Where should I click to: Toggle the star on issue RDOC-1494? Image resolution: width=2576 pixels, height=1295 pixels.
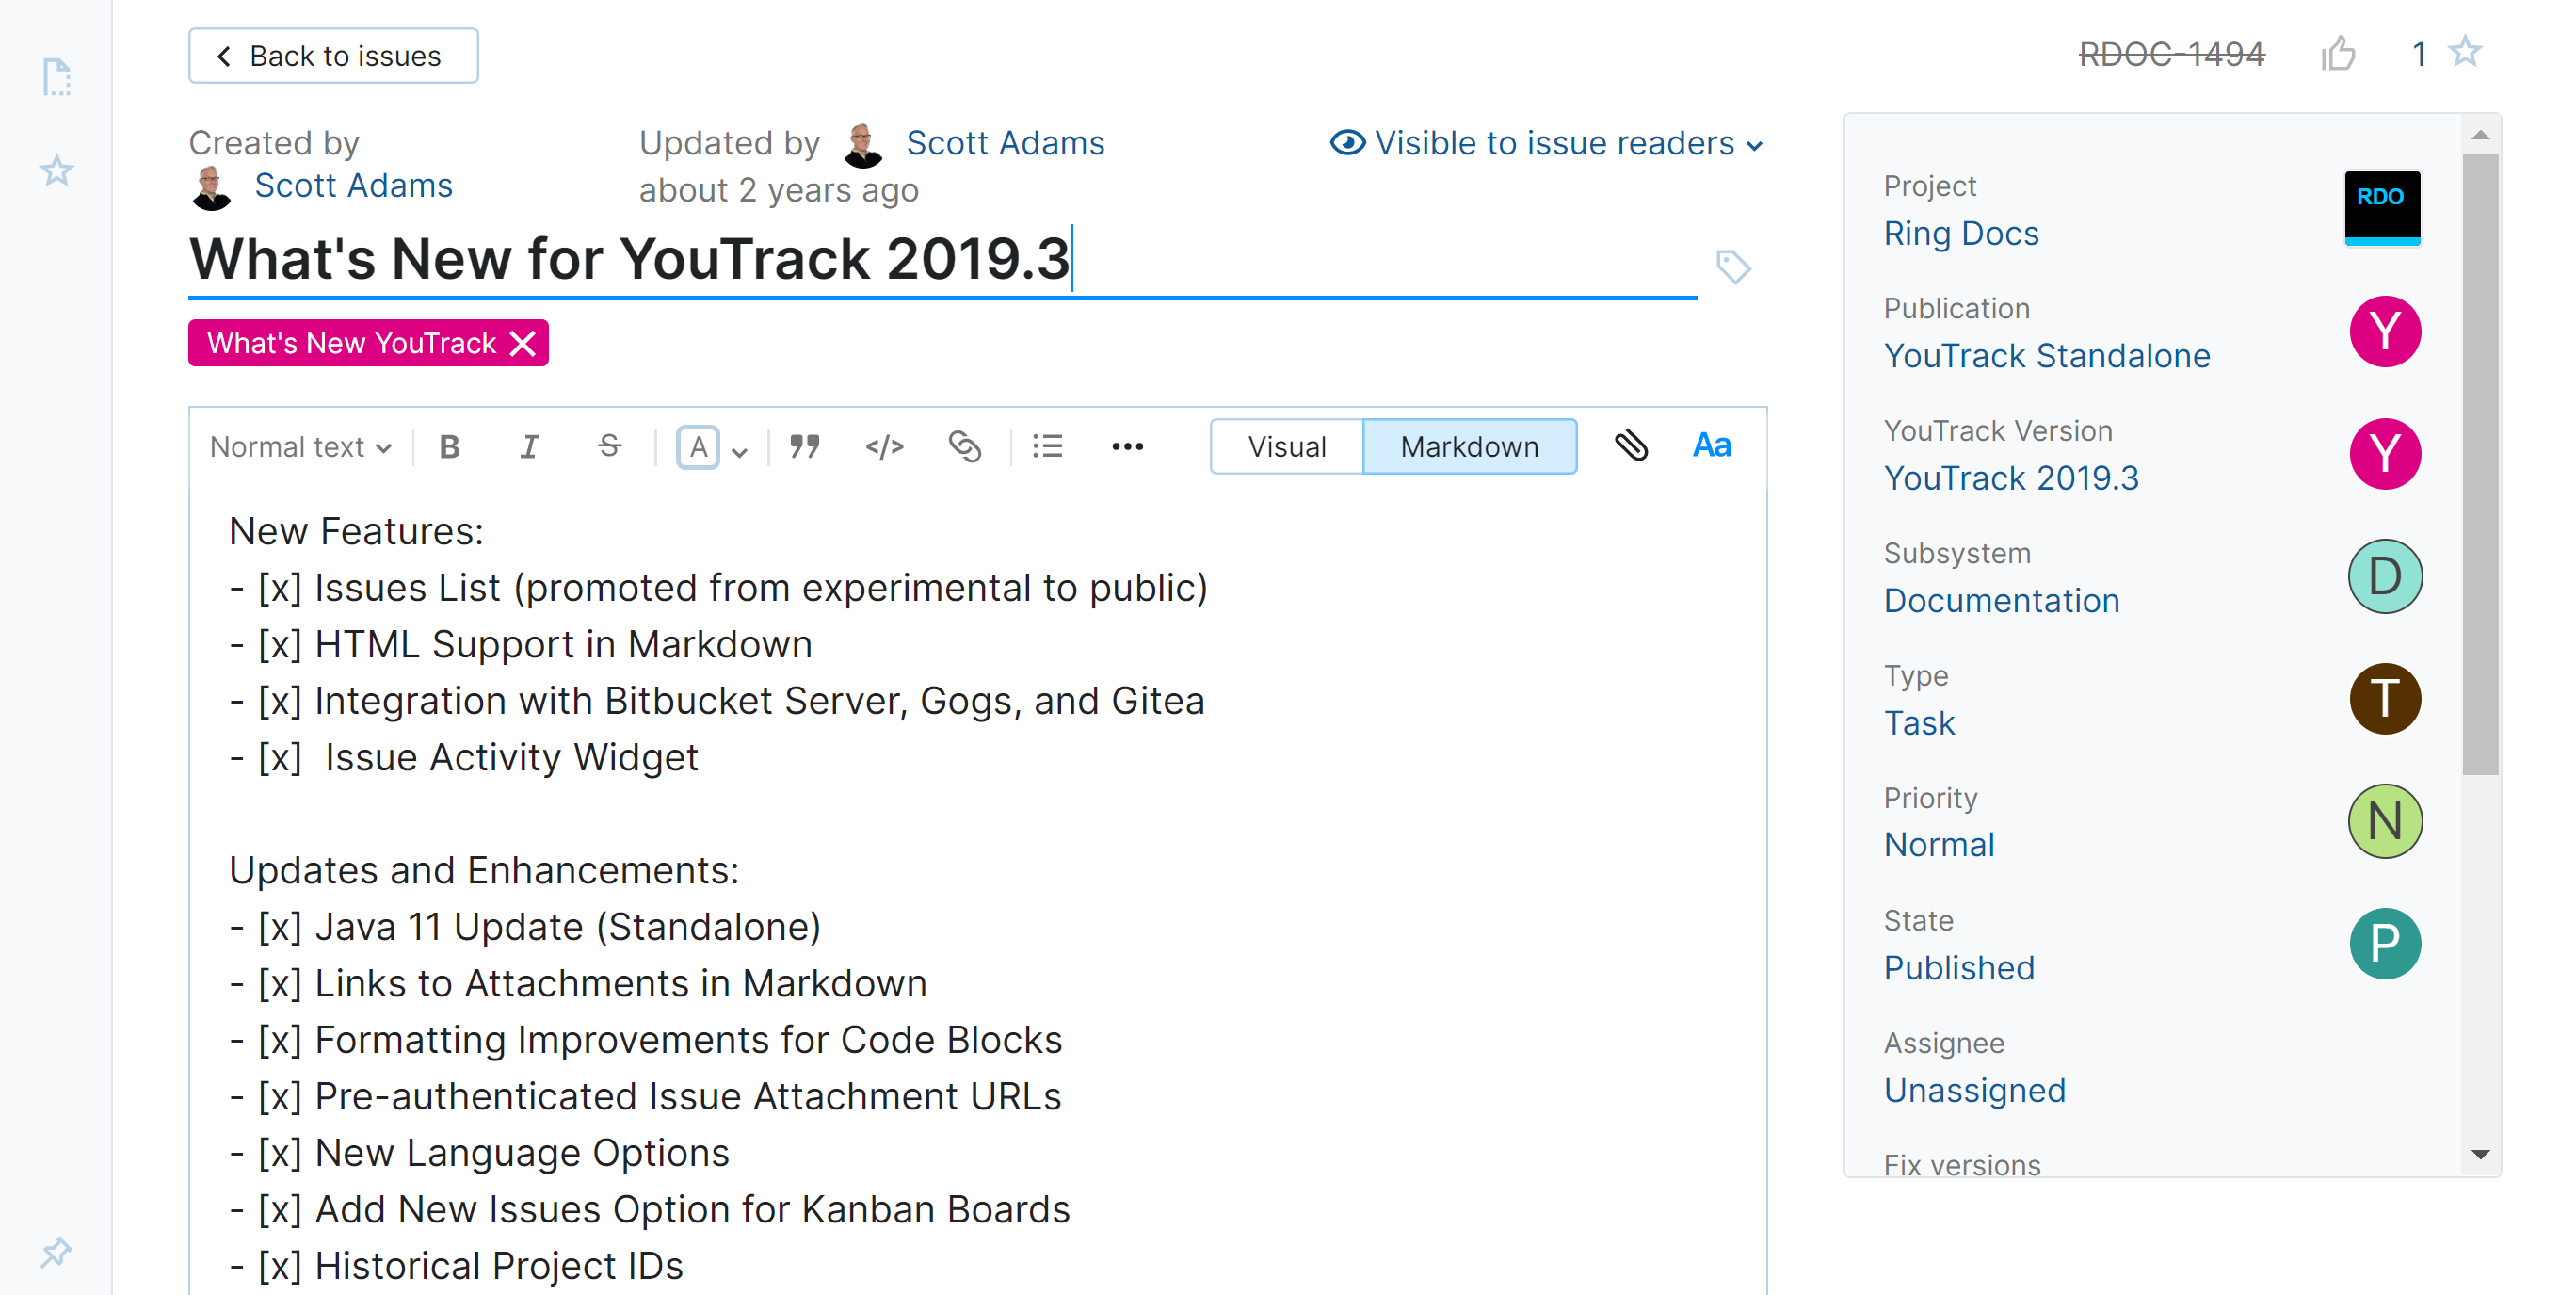pos(2465,52)
